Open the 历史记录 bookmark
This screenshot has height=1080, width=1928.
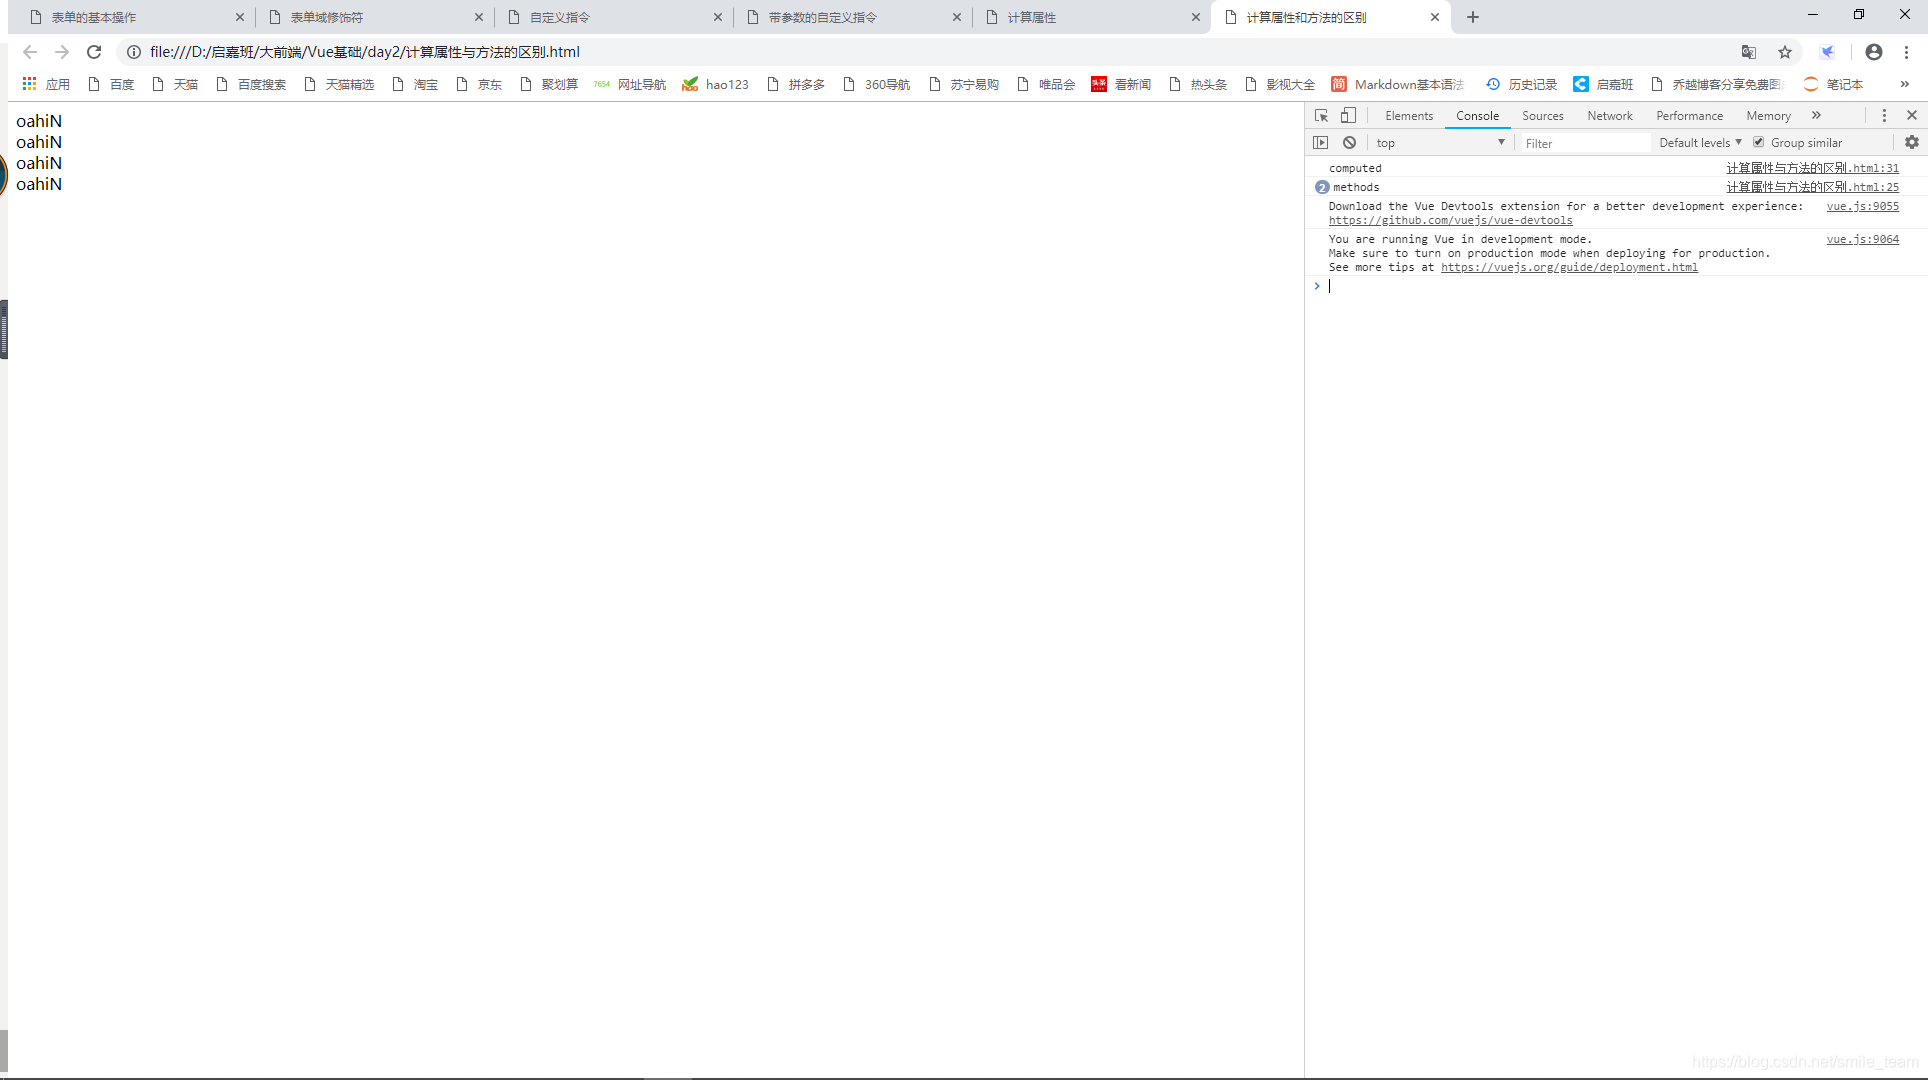click(1522, 84)
